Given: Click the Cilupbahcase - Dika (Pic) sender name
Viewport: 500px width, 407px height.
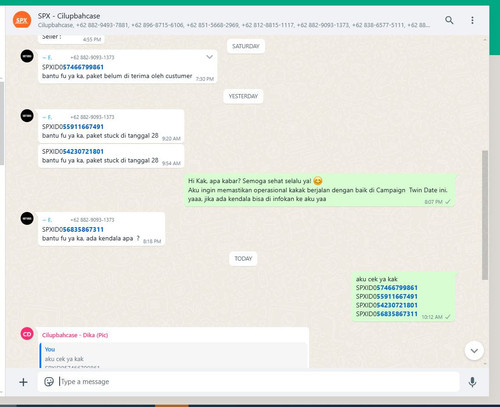Looking at the screenshot, I should [x=75, y=335].
